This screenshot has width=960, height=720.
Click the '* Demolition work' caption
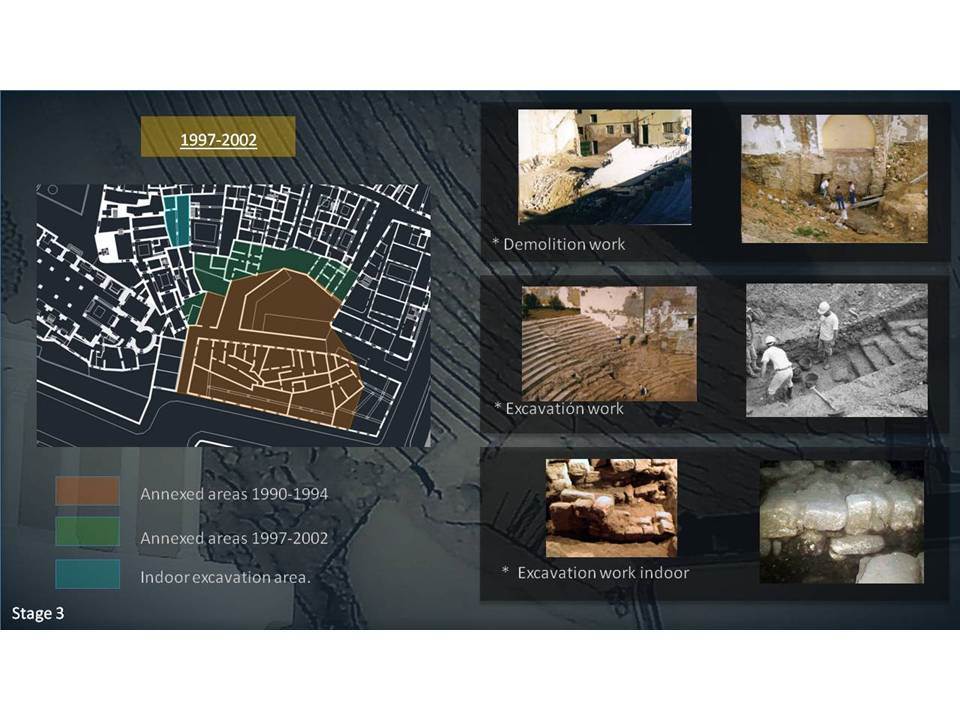click(558, 244)
